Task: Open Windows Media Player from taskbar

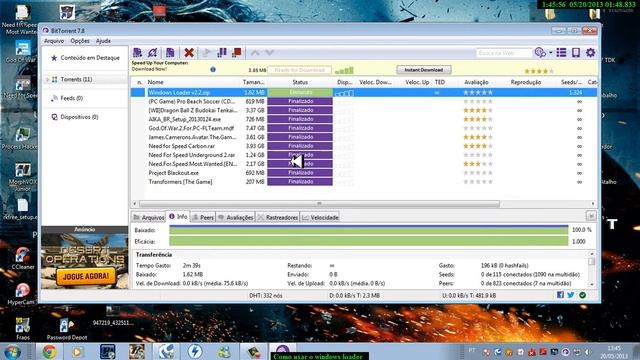Action: [x=77, y=351]
